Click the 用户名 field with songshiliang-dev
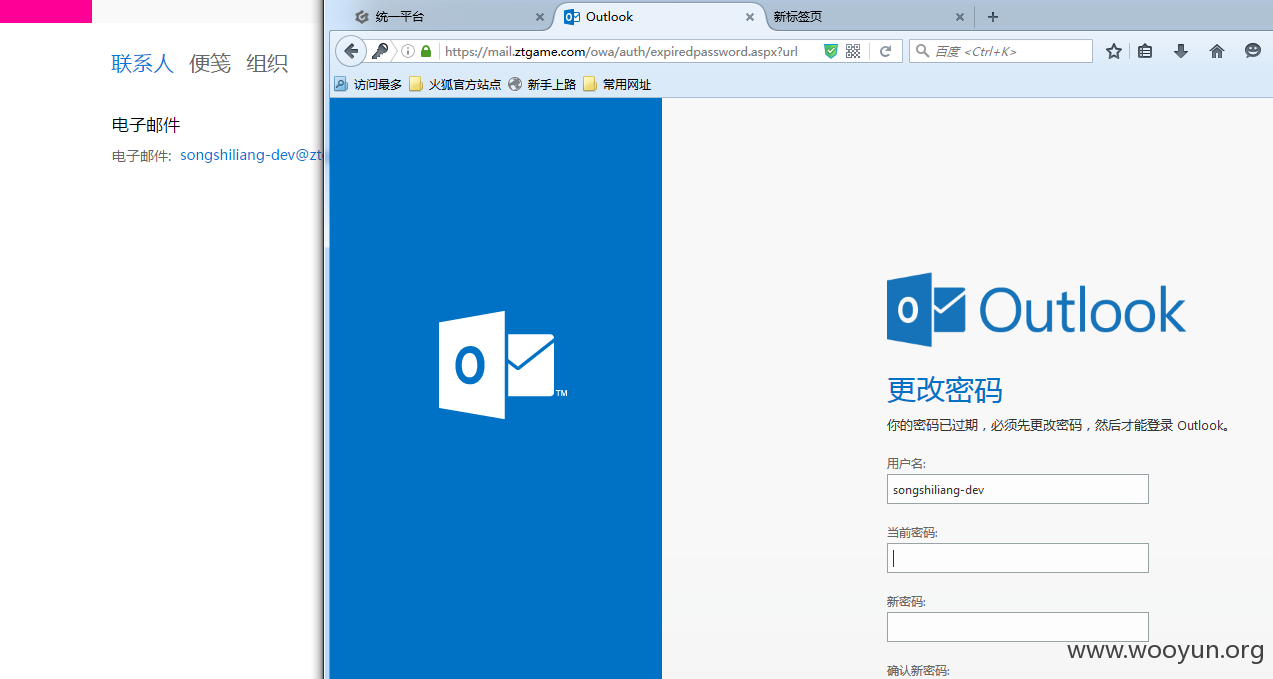 point(1017,489)
